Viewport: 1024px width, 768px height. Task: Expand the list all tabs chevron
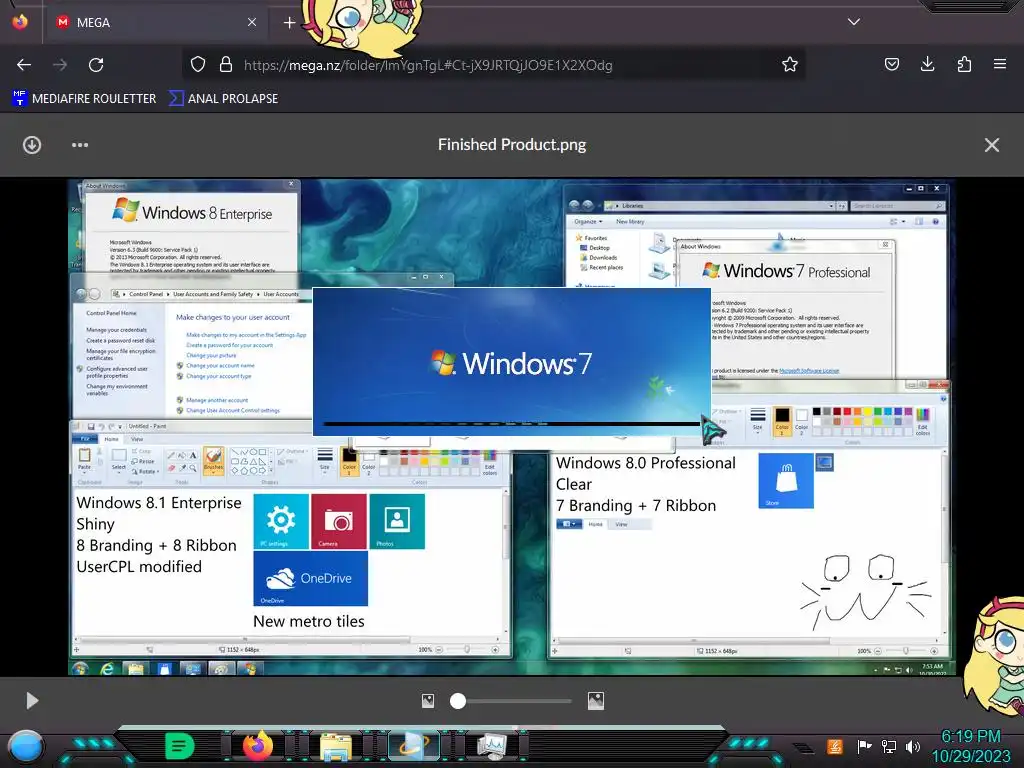(854, 22)
